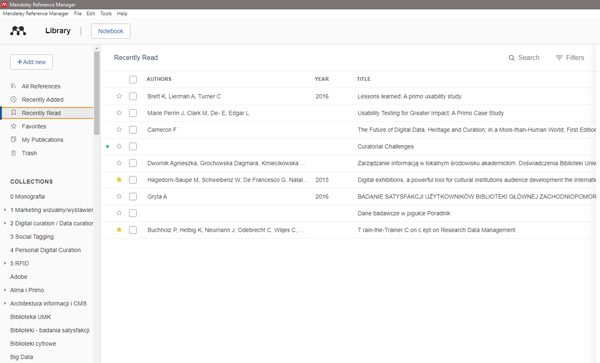Star the Cameron F reference

(x=119, y=130)
